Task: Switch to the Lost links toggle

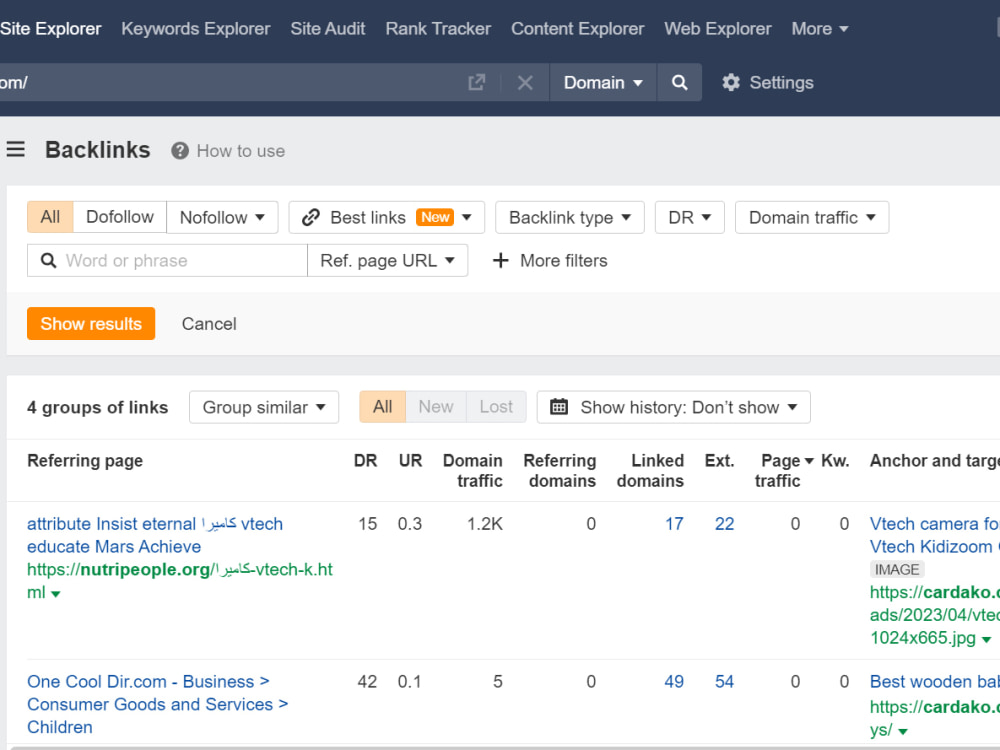Action: click(496, 407)
